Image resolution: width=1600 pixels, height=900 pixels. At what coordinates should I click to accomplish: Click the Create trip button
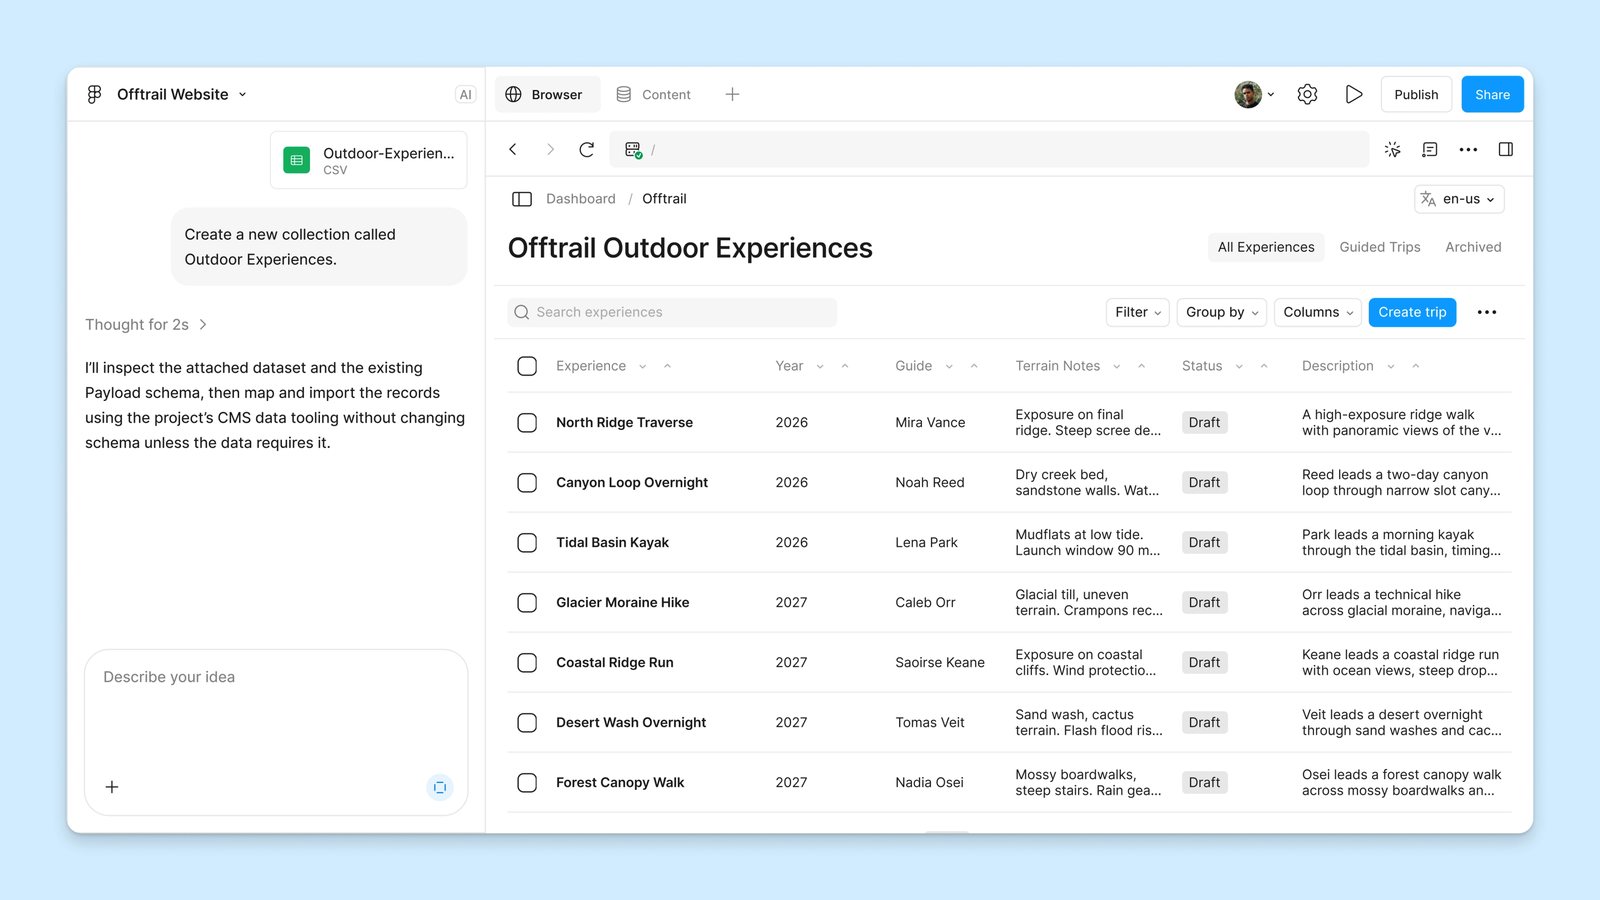[x=1412, y=312]
